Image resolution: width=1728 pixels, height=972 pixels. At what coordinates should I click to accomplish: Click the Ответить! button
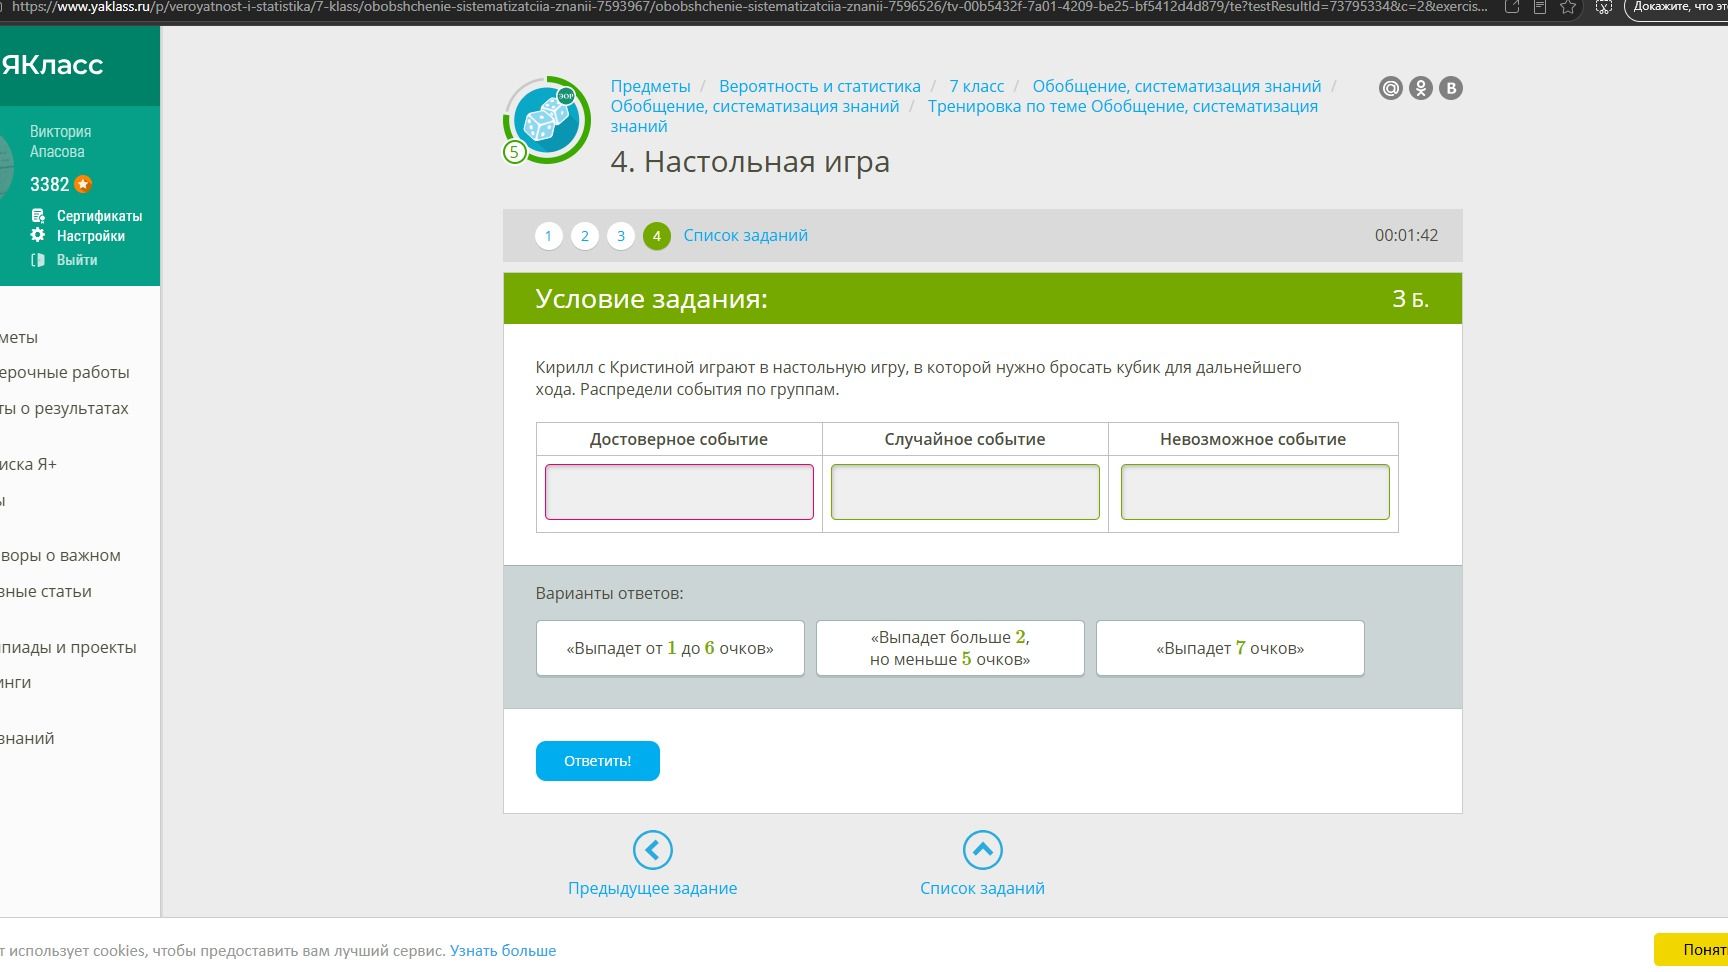(597, 761)
